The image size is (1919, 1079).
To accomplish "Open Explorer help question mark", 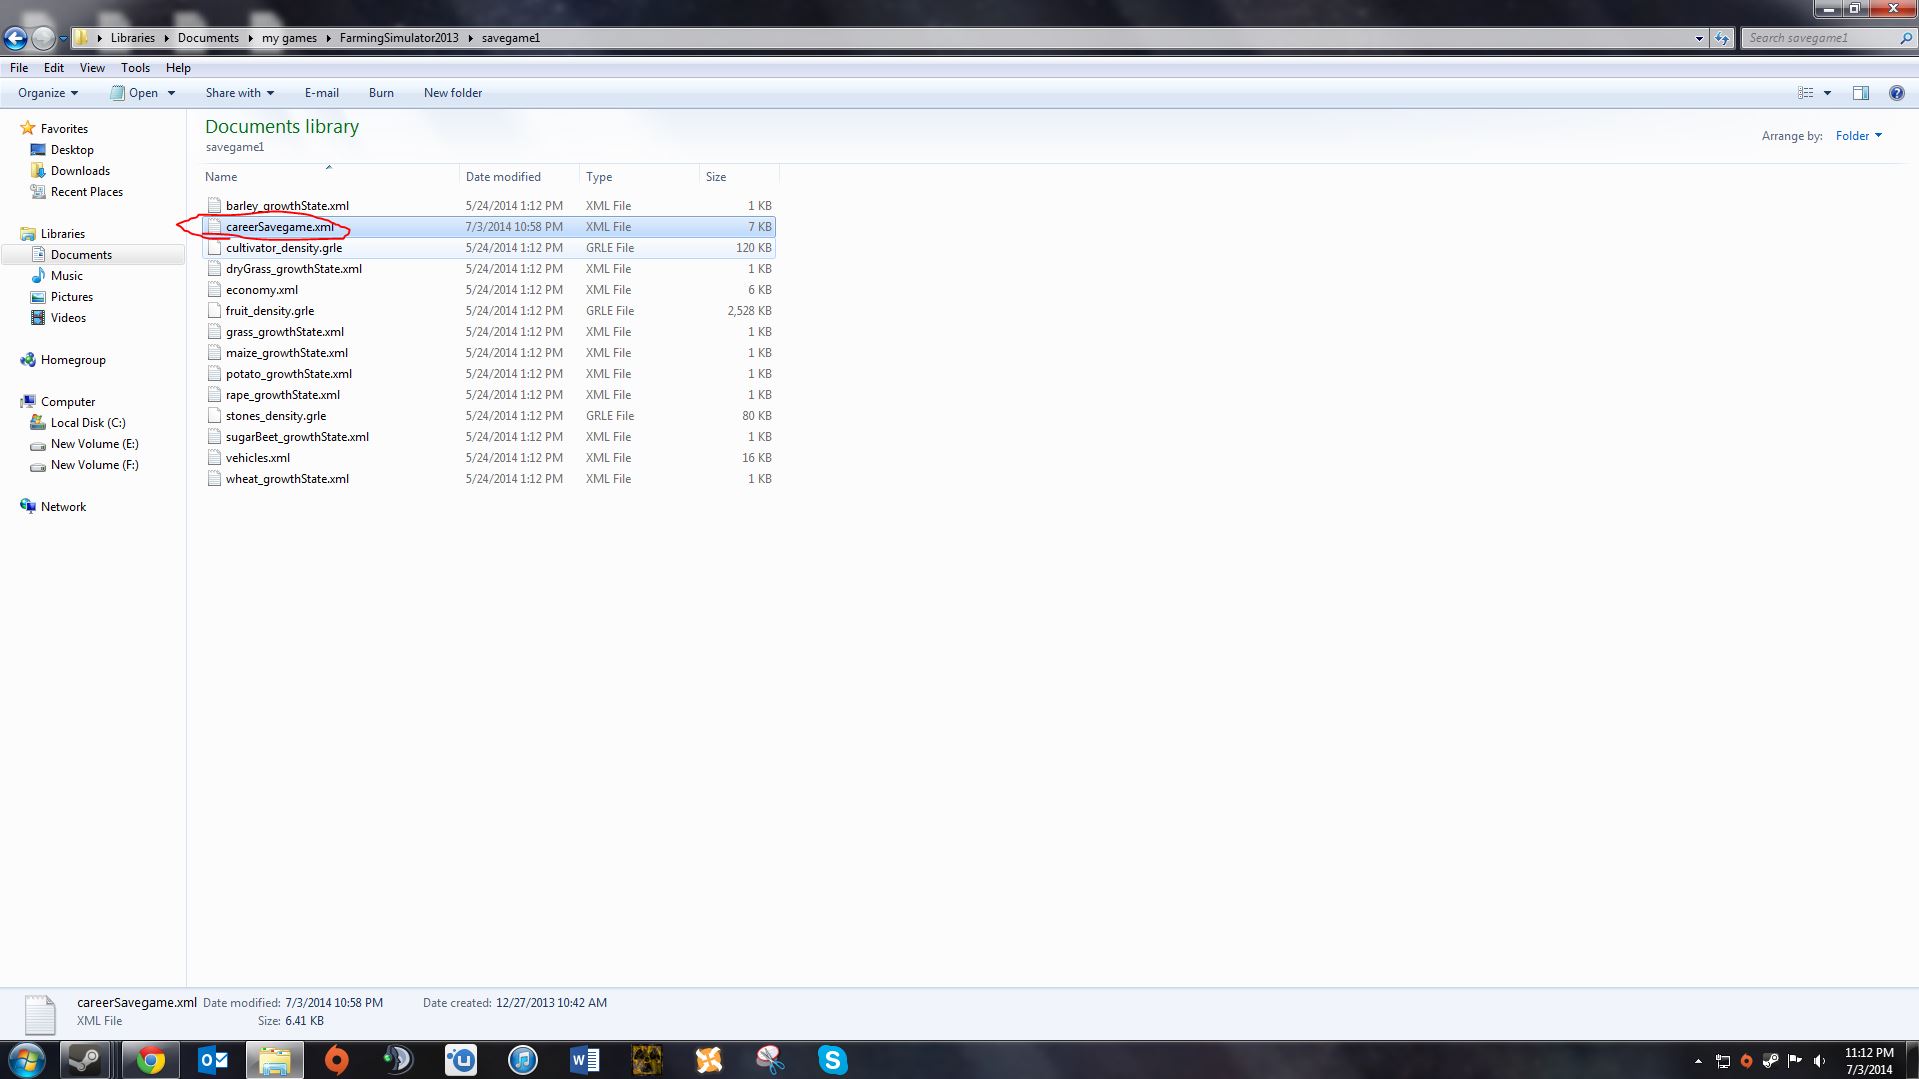I will pyautogui.click(x=1896, y=93).
